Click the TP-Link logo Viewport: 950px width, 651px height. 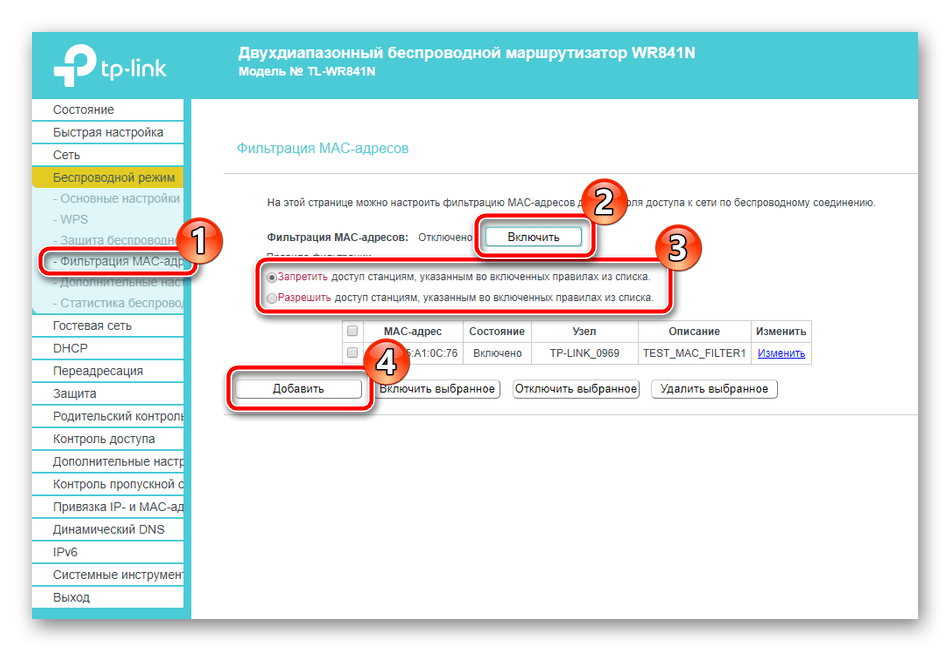110,69
